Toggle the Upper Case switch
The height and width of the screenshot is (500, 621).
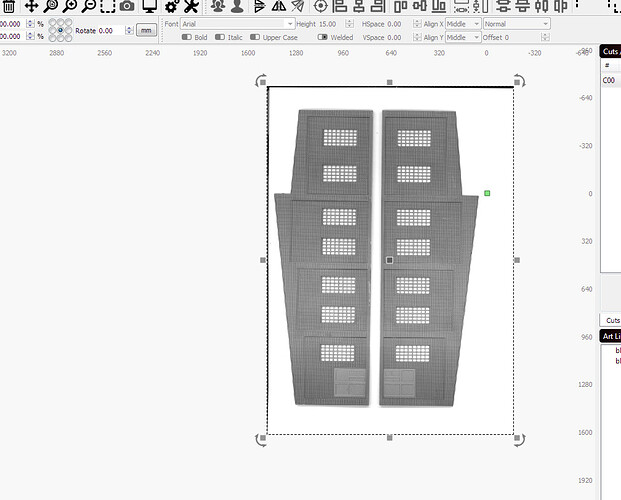(255, 37)
